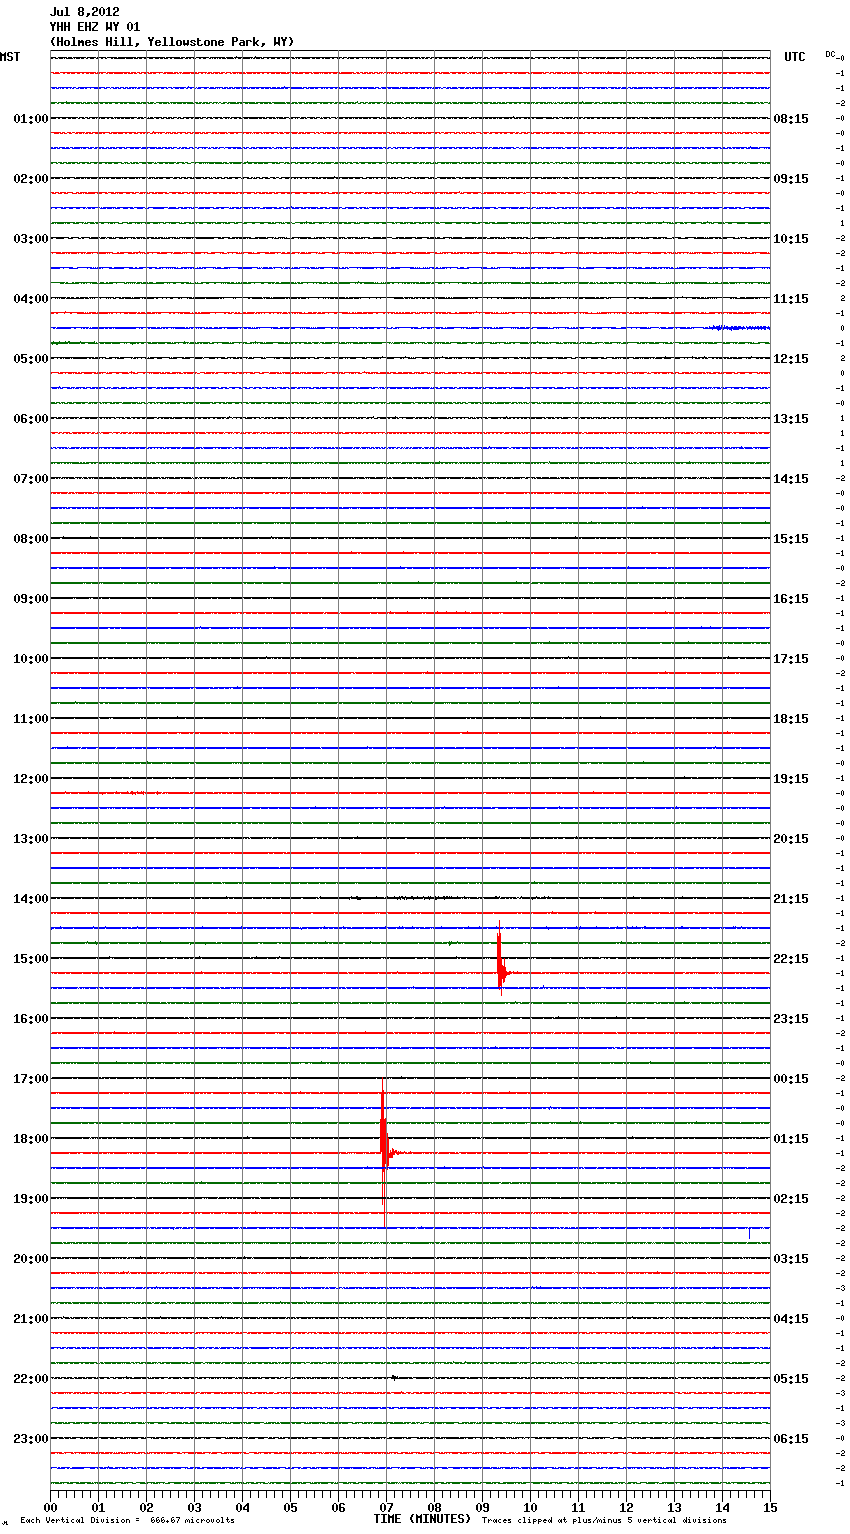Select the 23:00 MST time marker
Image resolution: width=850 pixels, height=1534 pixels.
(x=30, y=1439)
